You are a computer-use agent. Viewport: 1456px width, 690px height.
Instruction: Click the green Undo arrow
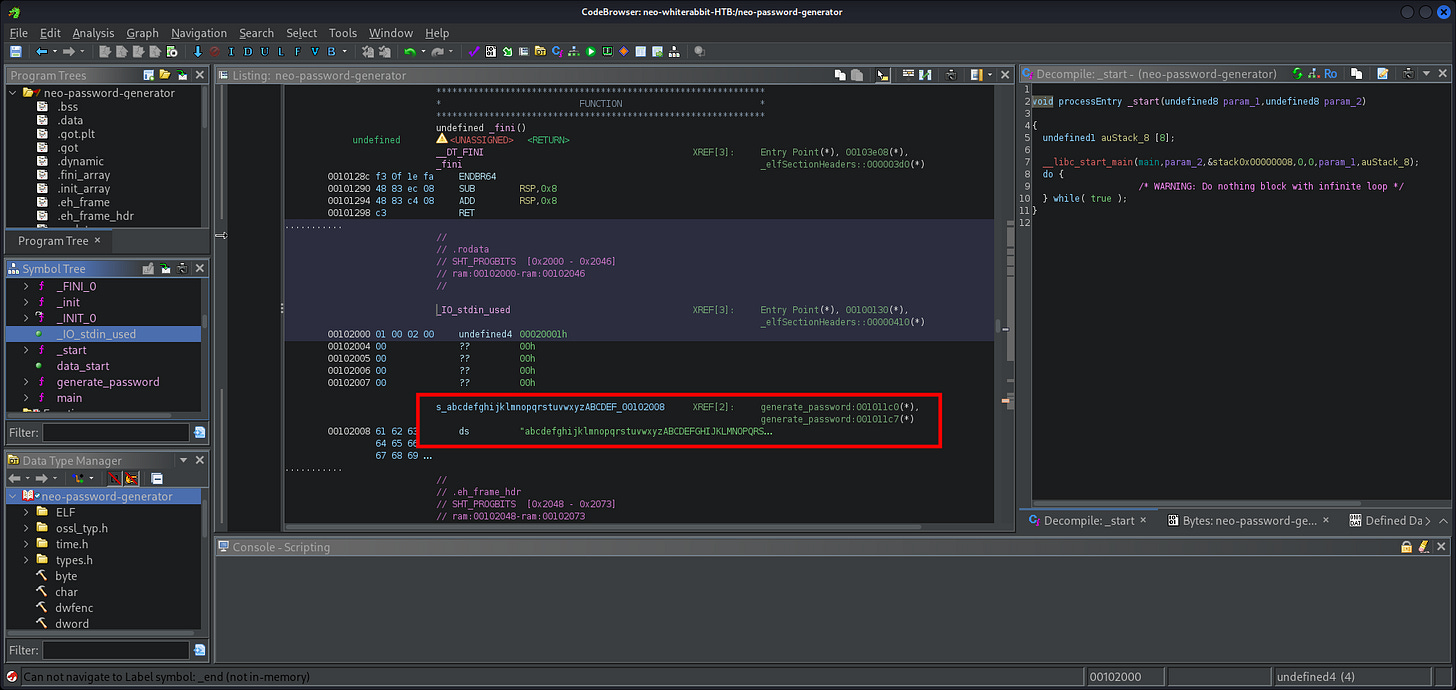[408, 52]
